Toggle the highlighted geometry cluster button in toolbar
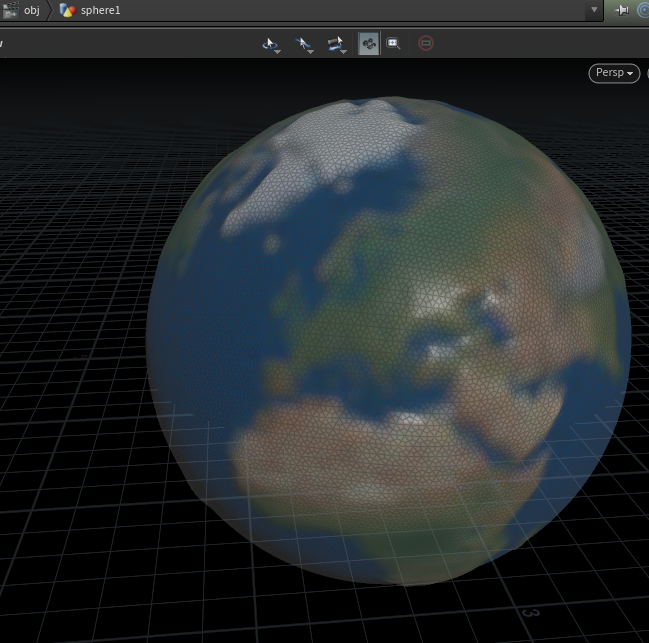Image resolution: width=649 pixels, height=643 pixels. click(368, 43)
